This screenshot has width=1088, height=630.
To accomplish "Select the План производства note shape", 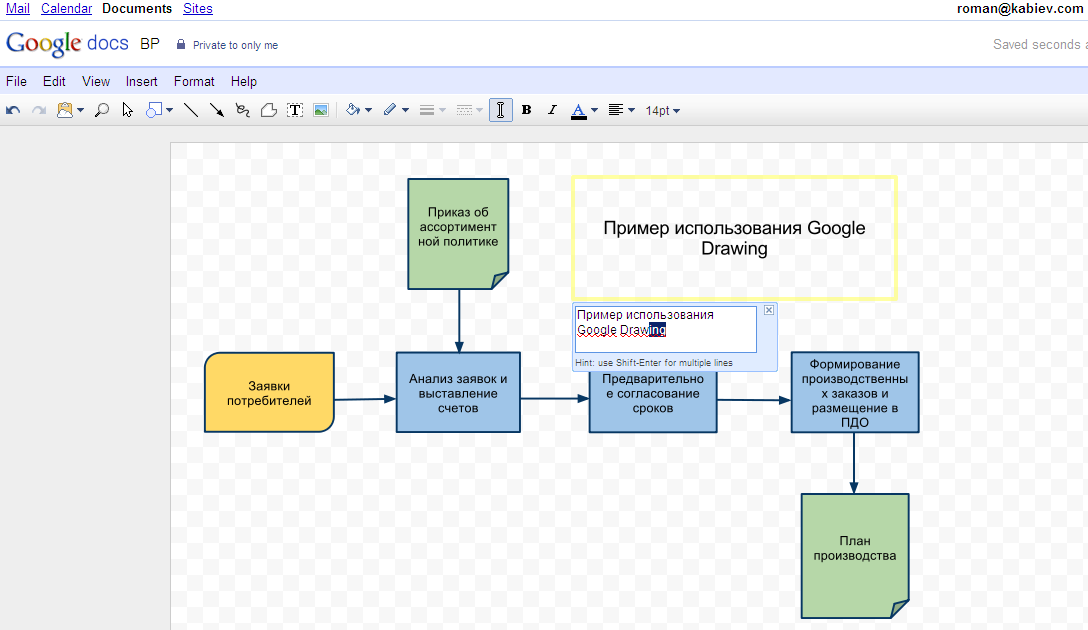I will point(855,556).
